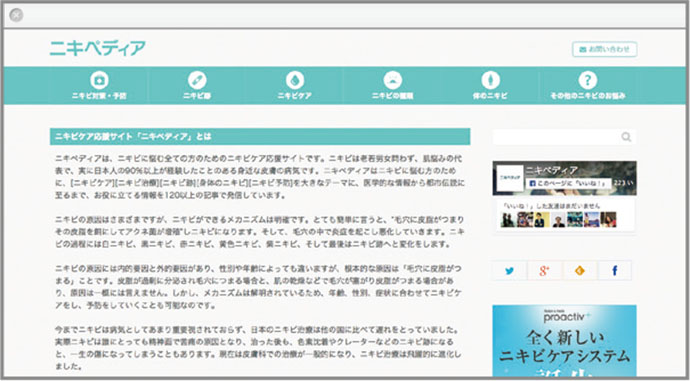Click the paragraph starting 今までニキビは病気として

pos(258,348)
